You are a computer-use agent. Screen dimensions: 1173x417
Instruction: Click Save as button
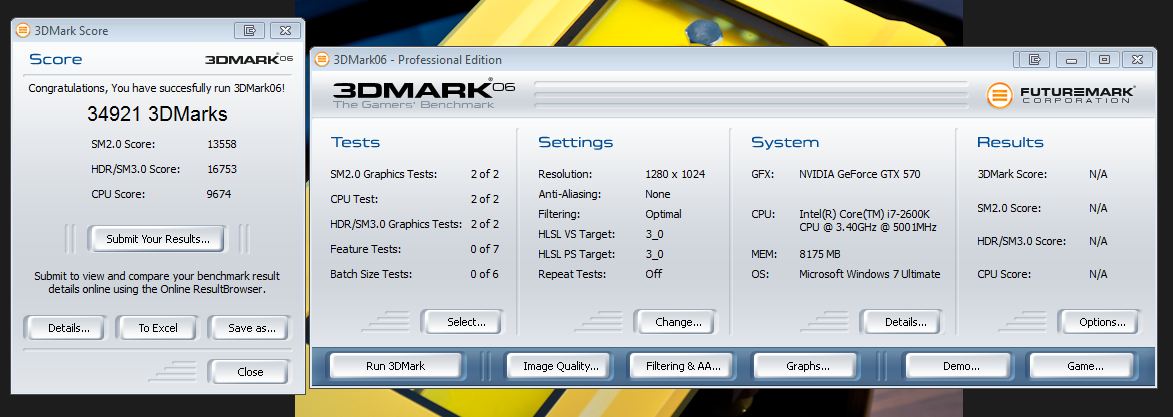coord(248,328)
